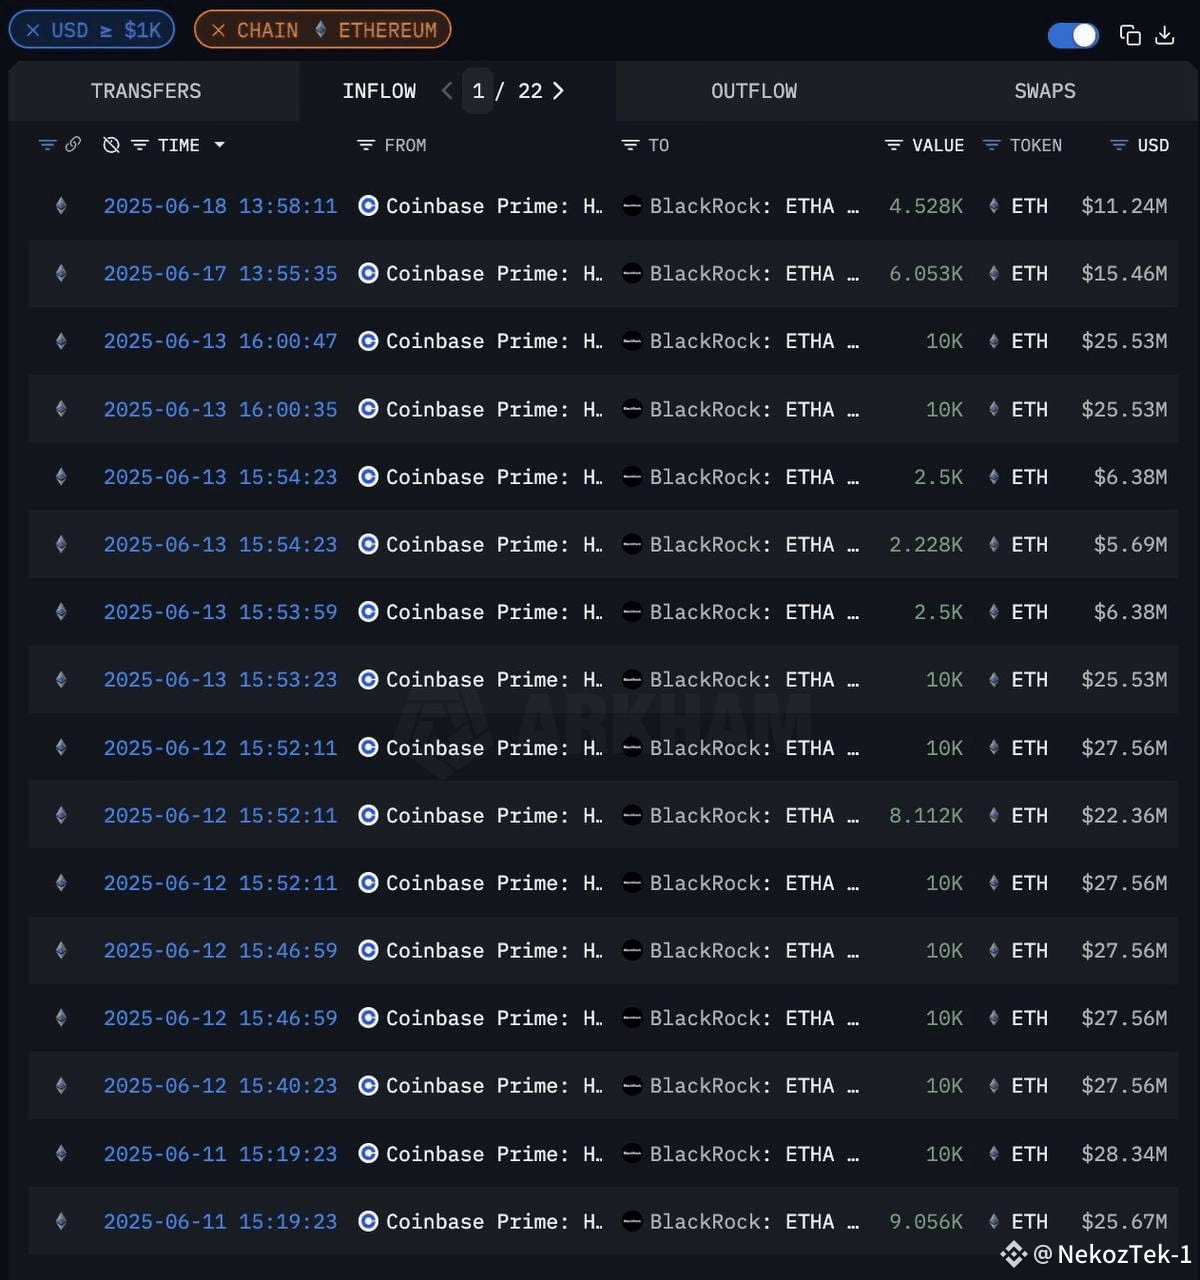Open the VALUE column filter
This screenshot has width=1200, height=1280.
893,145
